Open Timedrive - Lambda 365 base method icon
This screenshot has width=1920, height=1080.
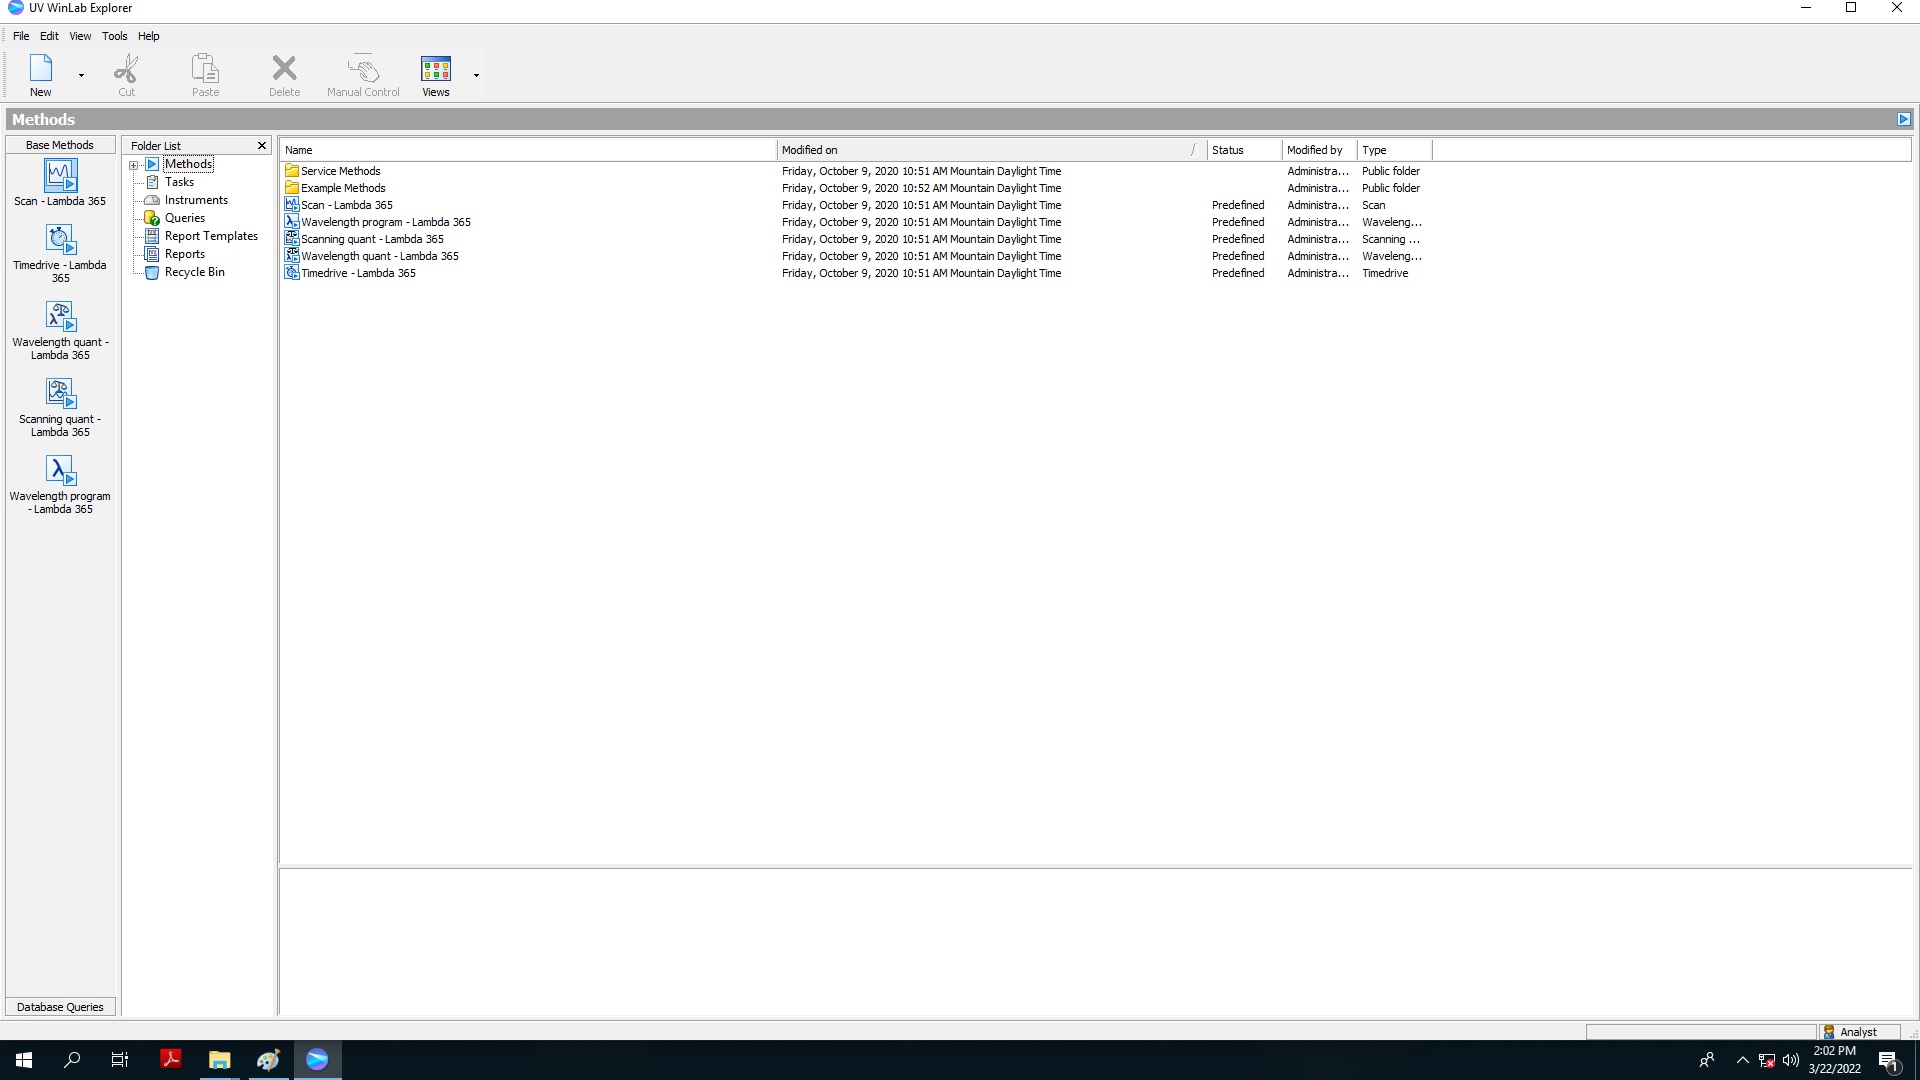(60, 240)
